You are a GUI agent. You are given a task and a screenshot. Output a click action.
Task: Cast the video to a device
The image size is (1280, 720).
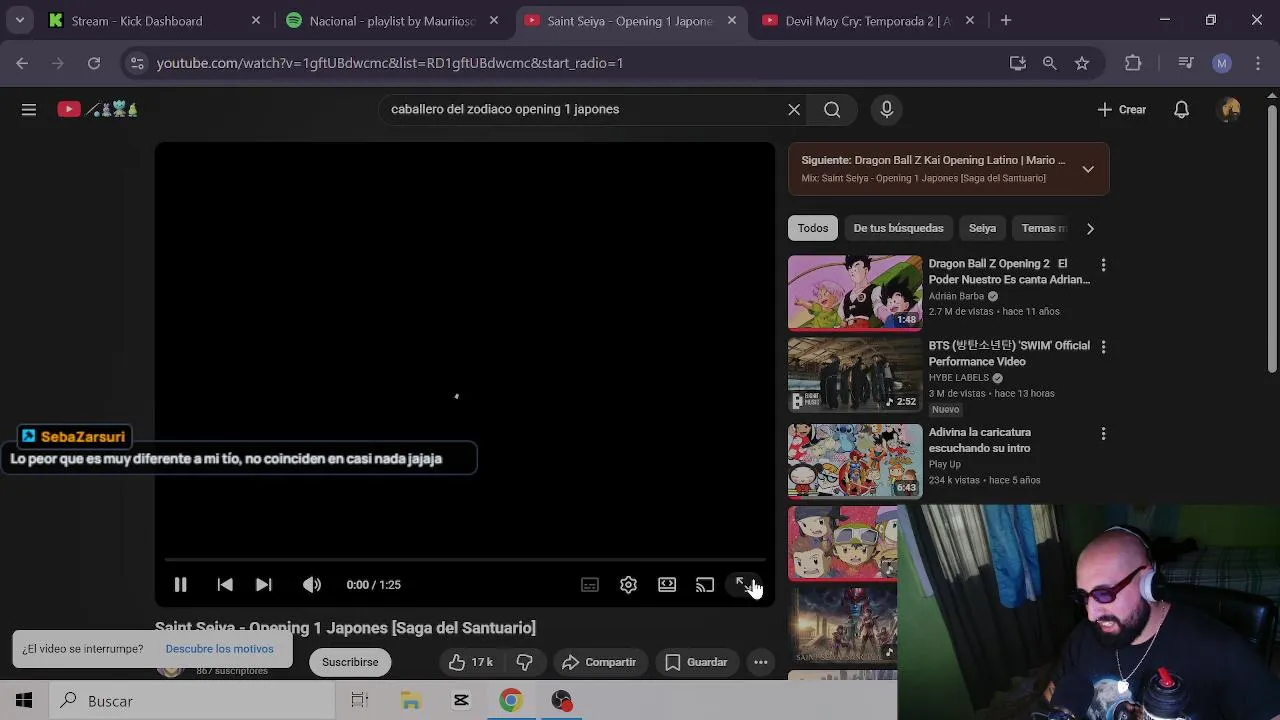(x=705, y=585)
